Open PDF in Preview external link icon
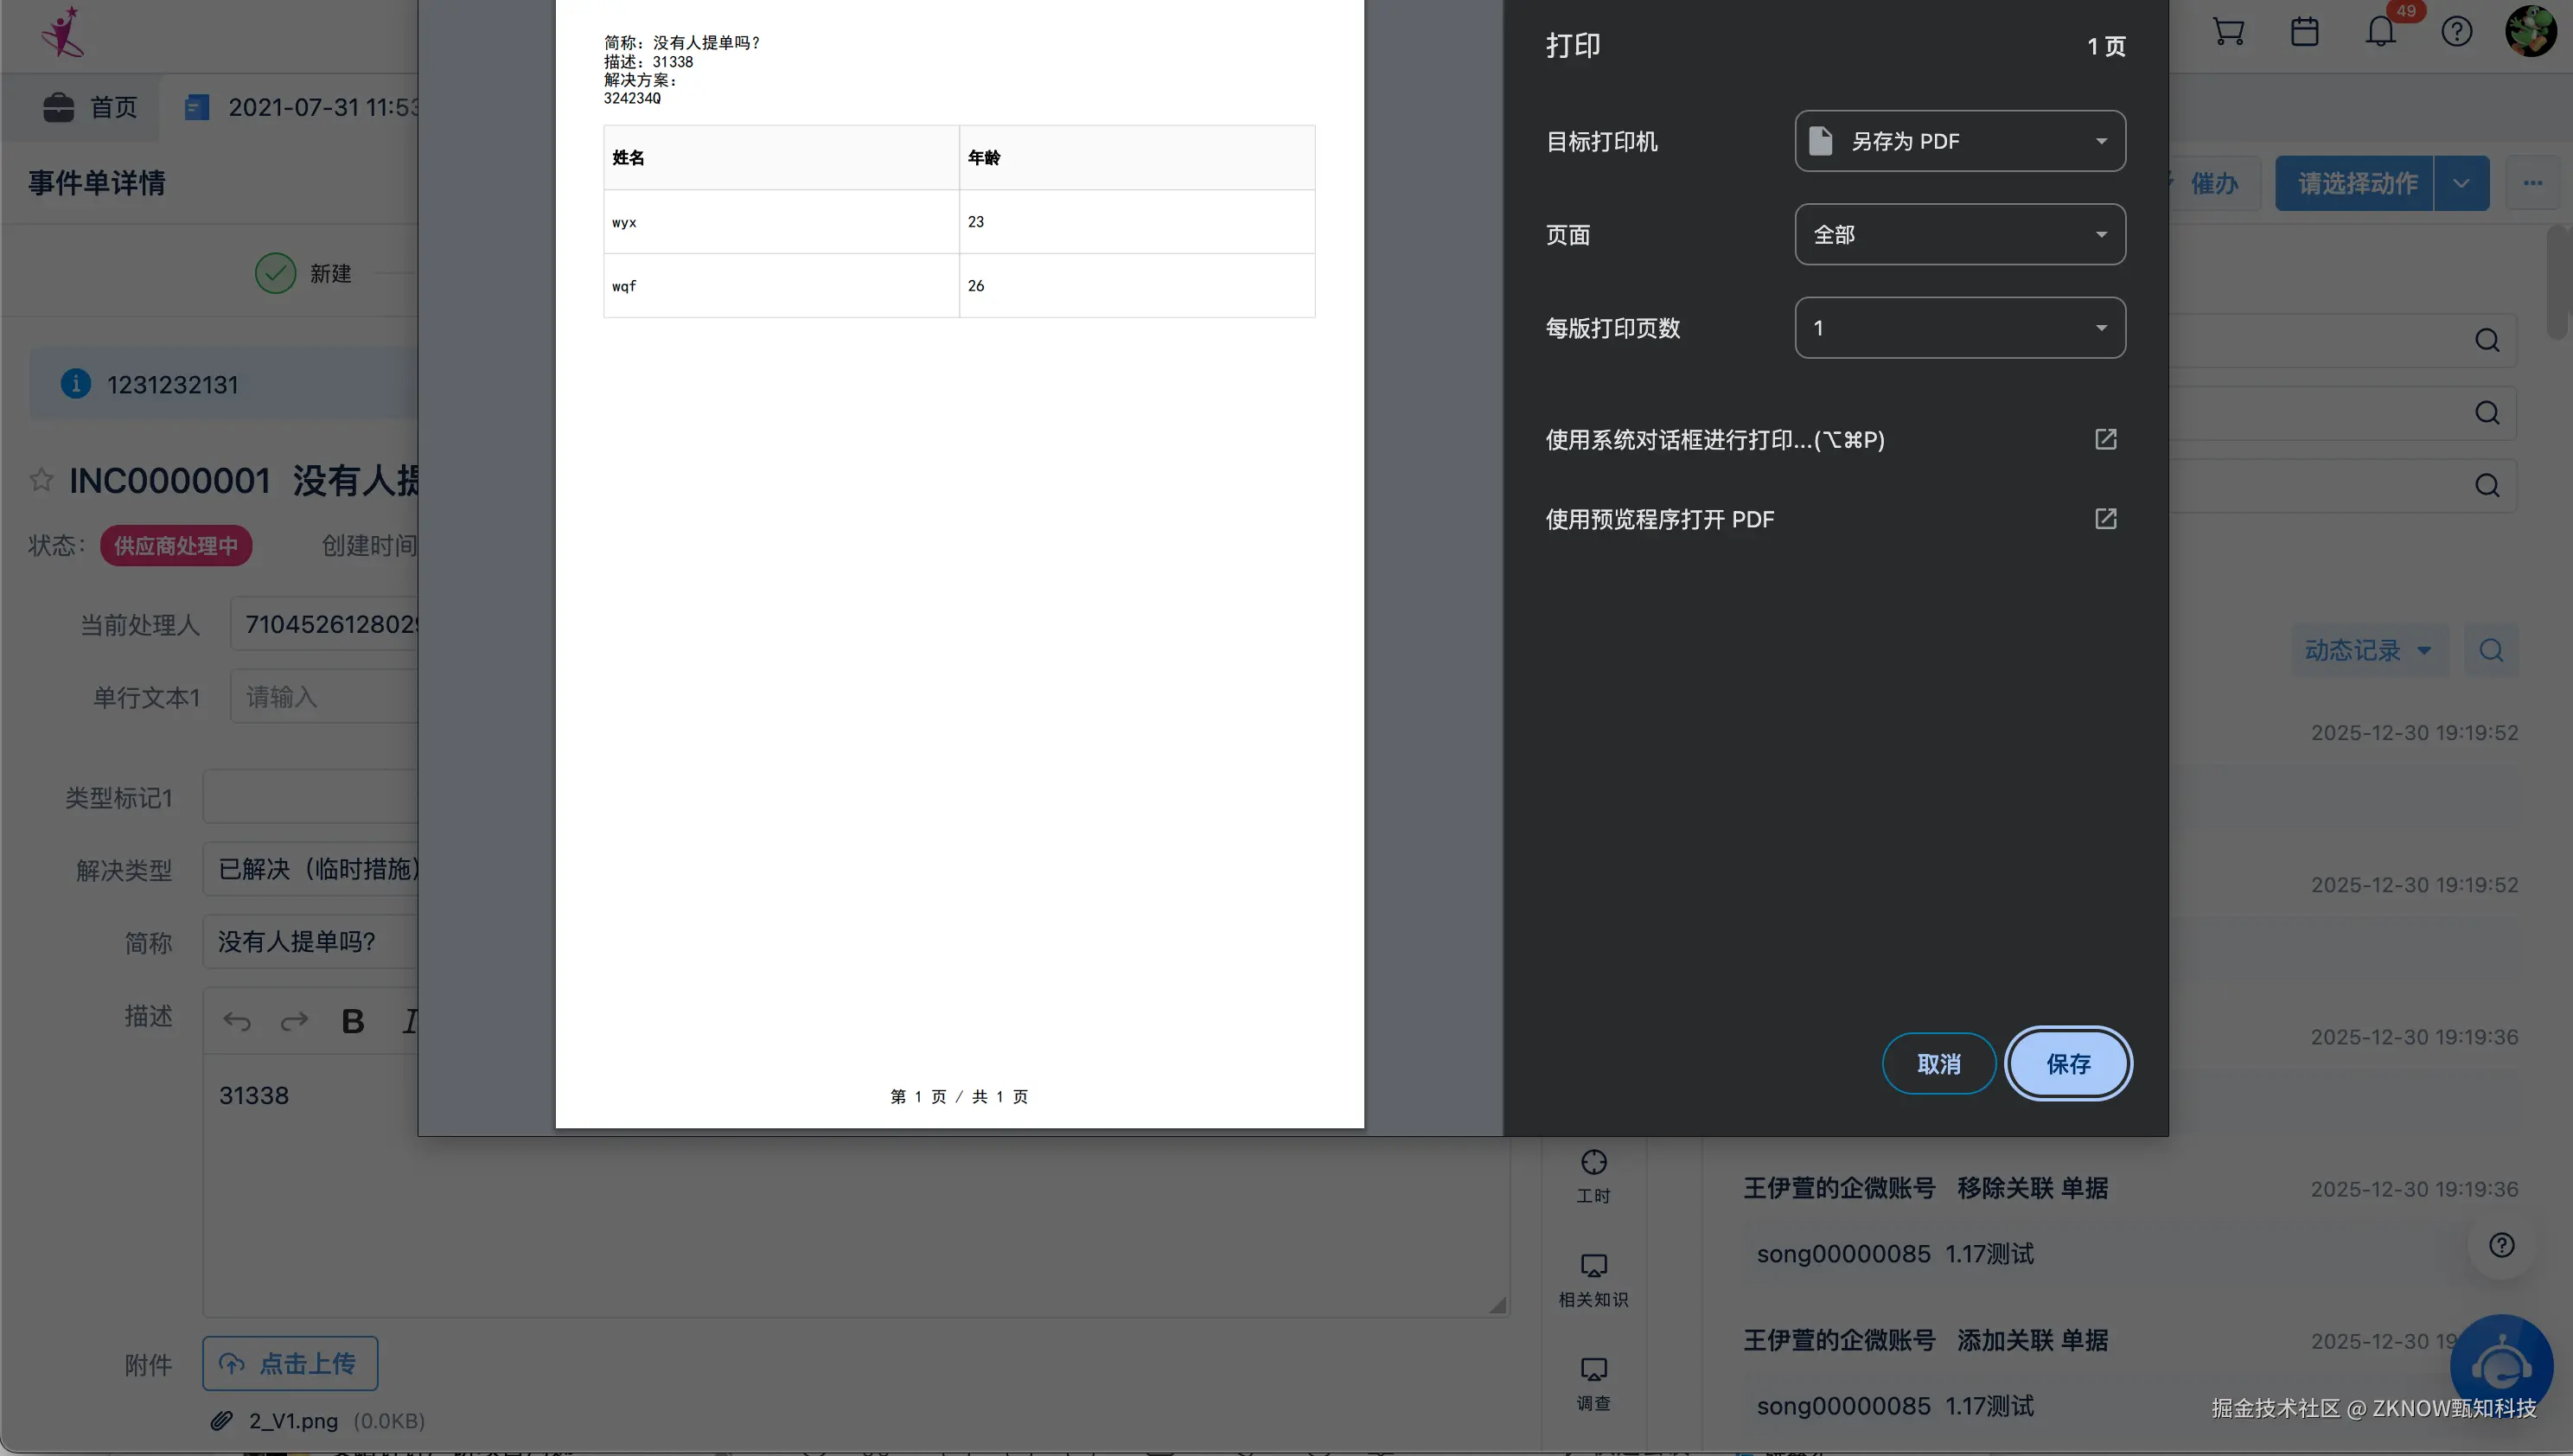2573x1456 pixels. (x=2106, y=519)
